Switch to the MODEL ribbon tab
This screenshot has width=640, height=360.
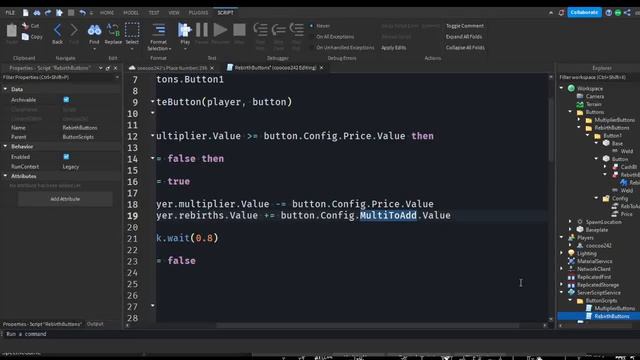click(131, 13)
